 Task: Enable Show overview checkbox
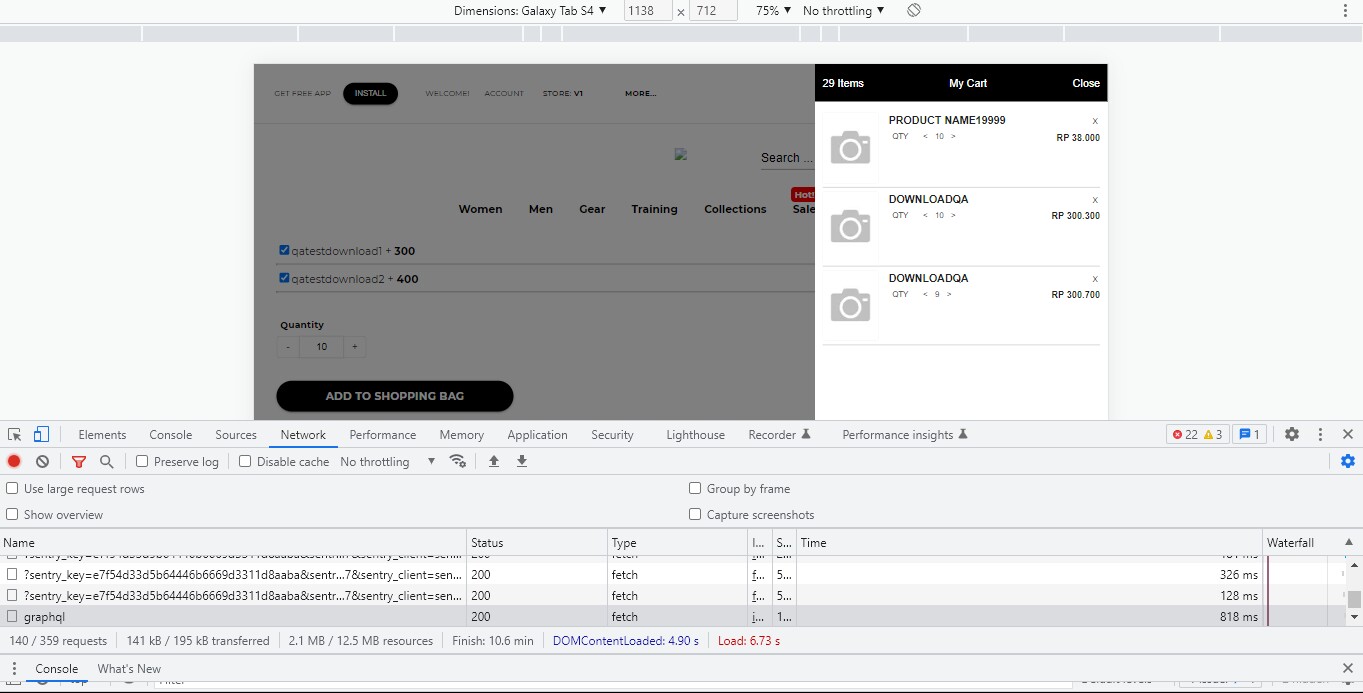point(12,514)
